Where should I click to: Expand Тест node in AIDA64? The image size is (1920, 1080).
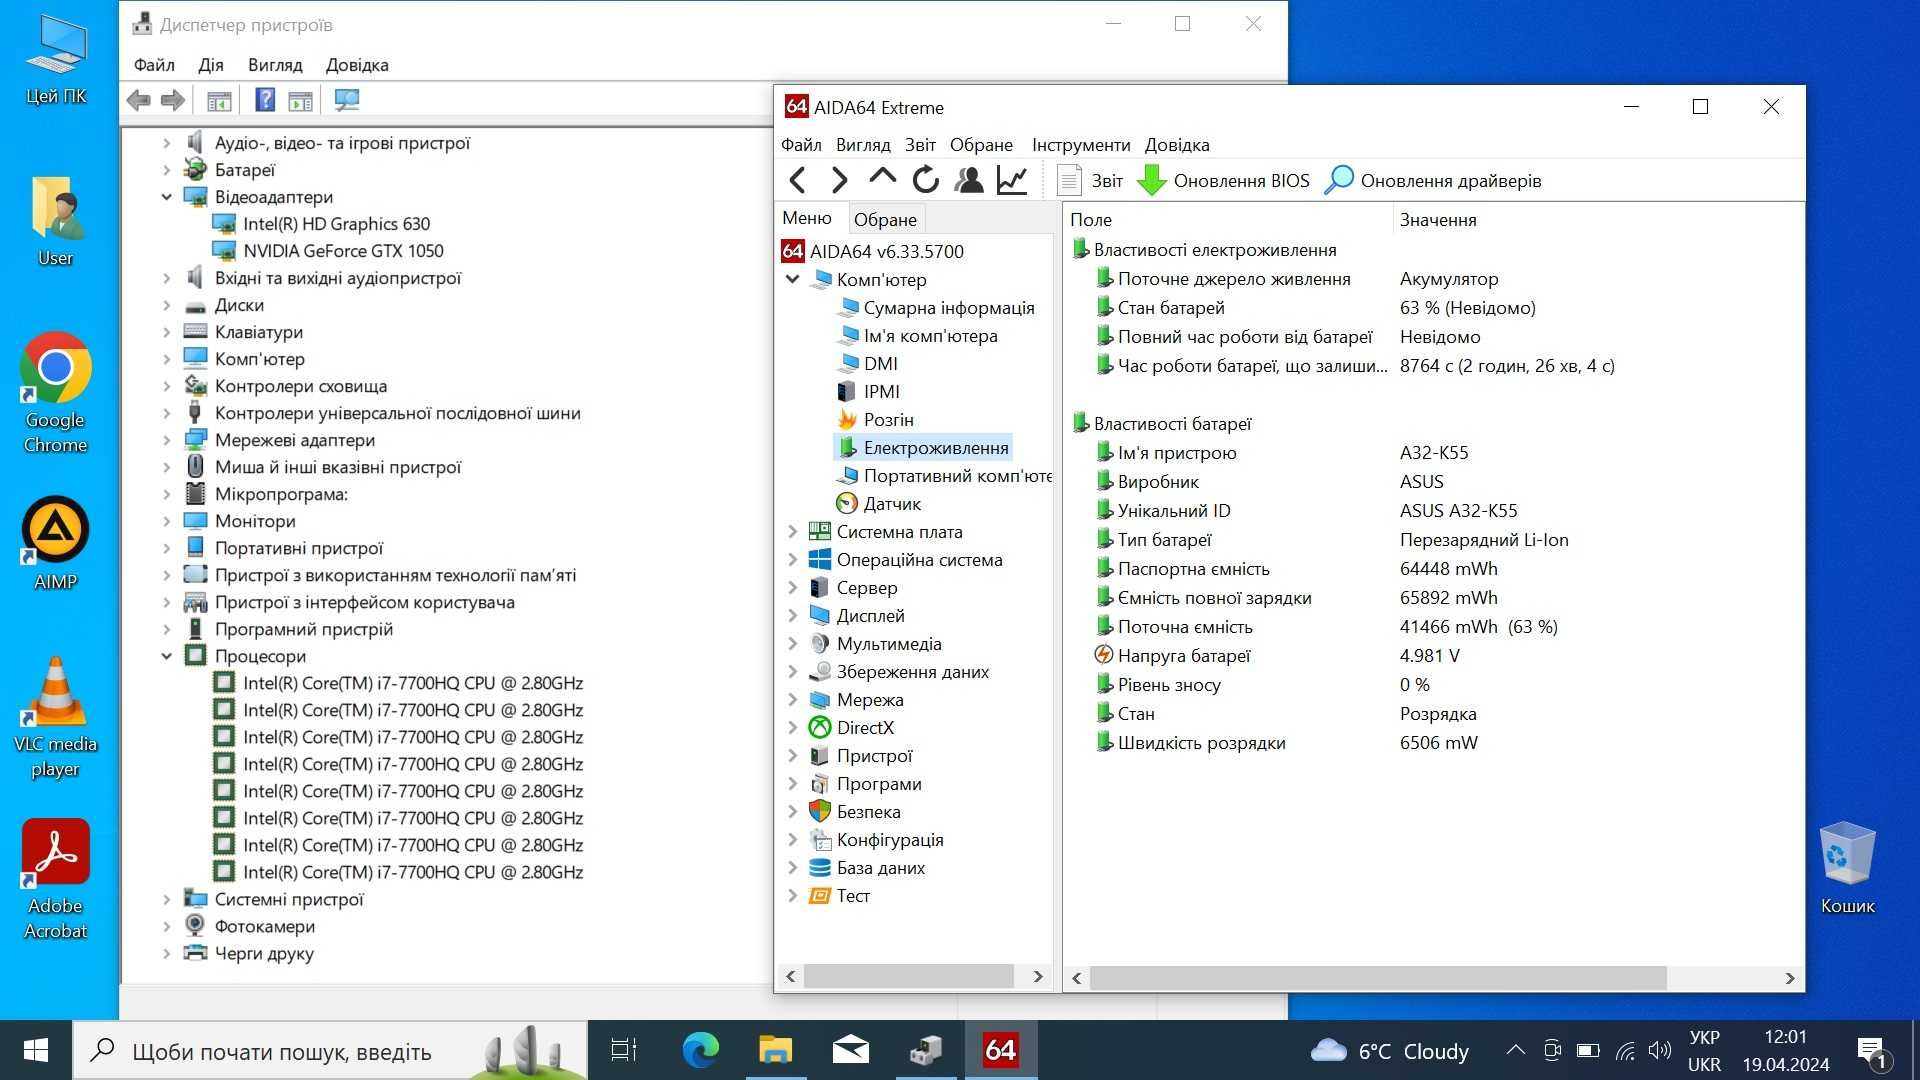tap(793, 895)
